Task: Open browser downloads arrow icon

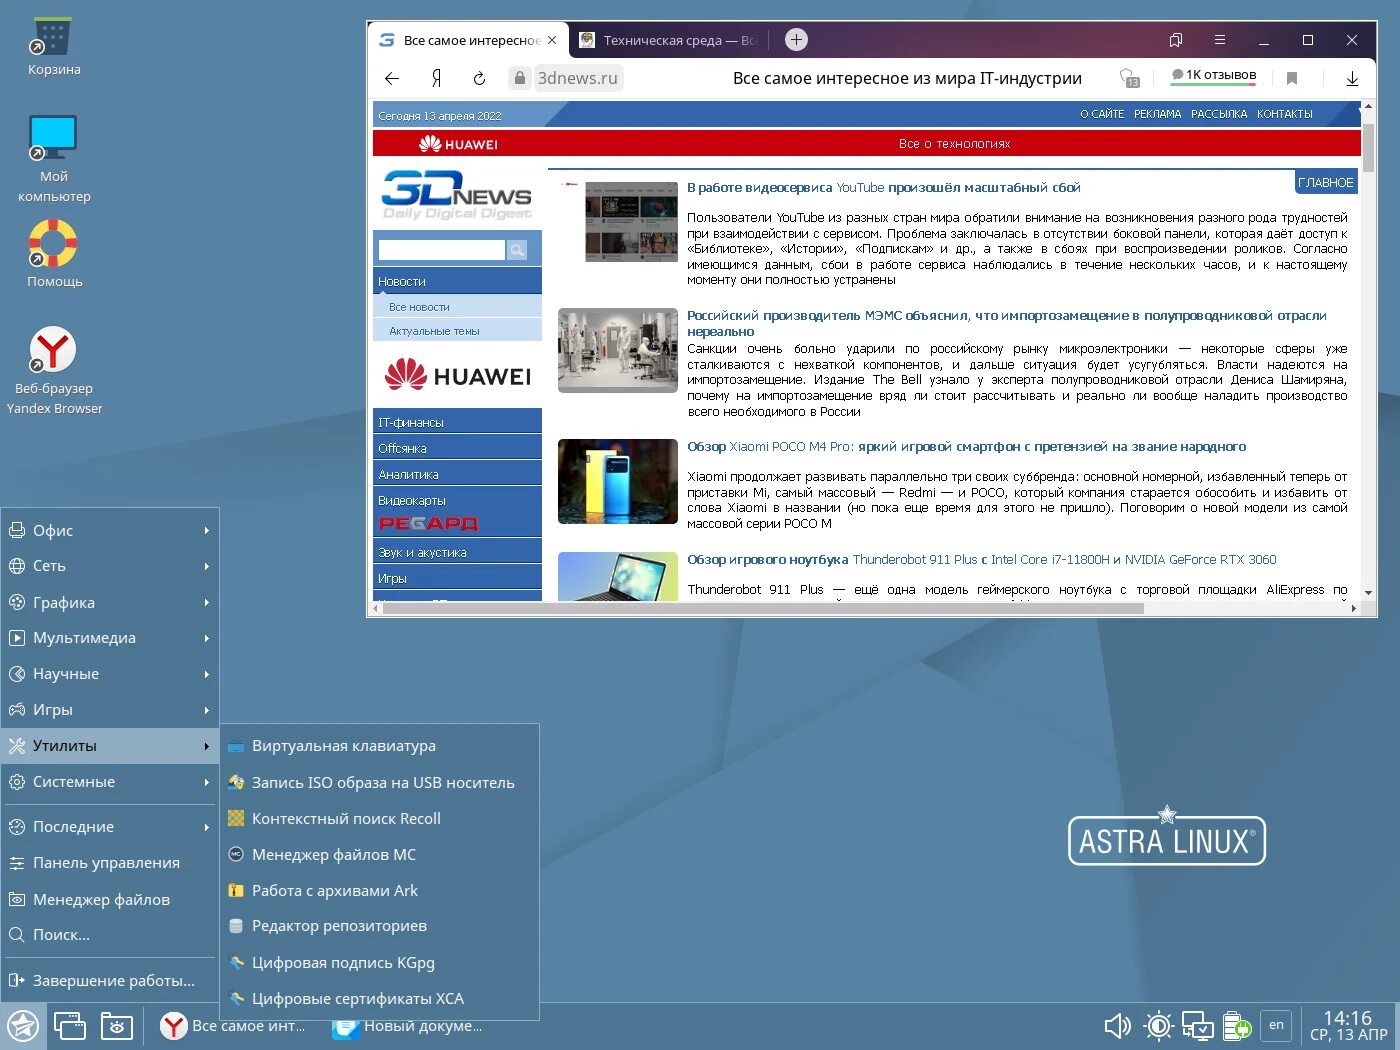Action: click(x=1352, y=78)
